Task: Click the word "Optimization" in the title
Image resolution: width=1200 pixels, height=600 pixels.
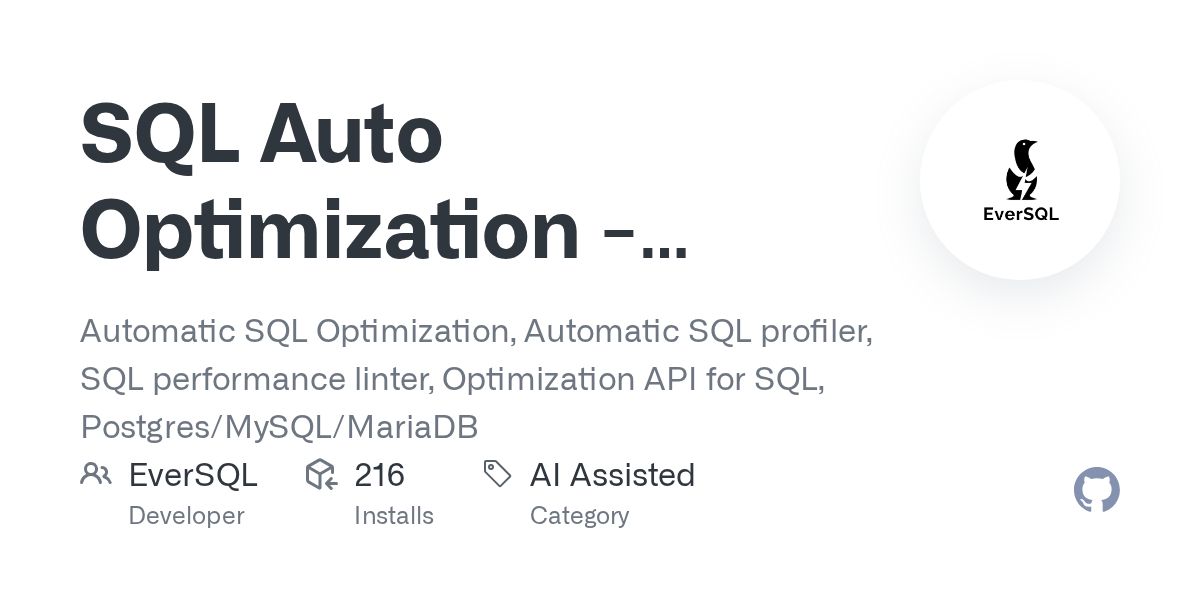Action: 330,230
